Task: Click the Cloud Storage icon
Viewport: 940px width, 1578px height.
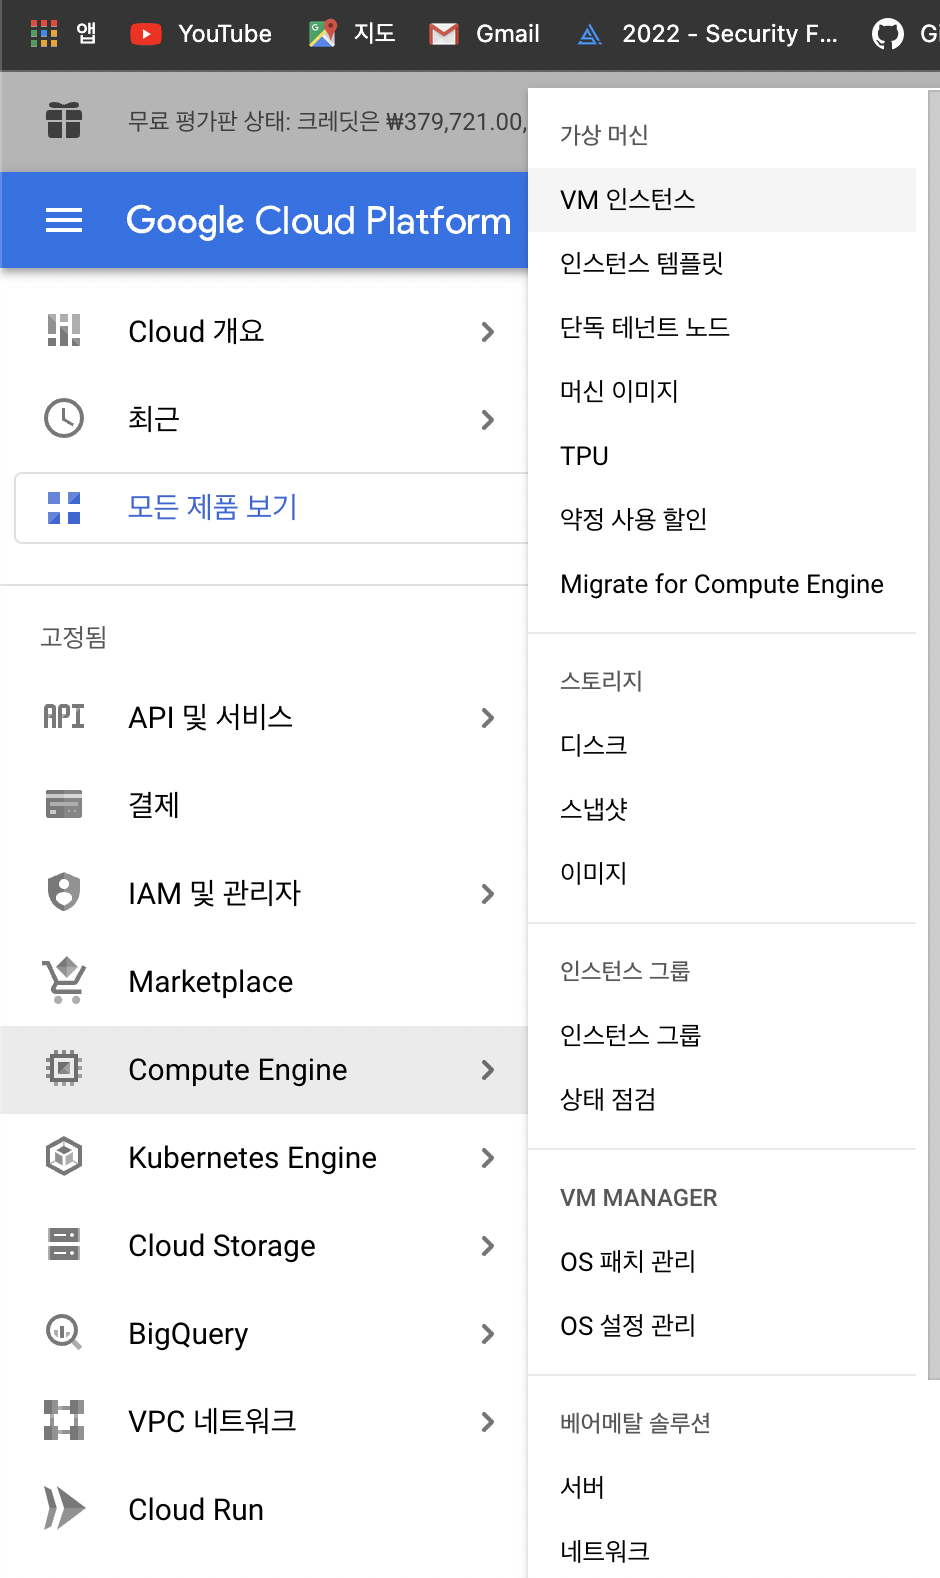Action: 64,1244
